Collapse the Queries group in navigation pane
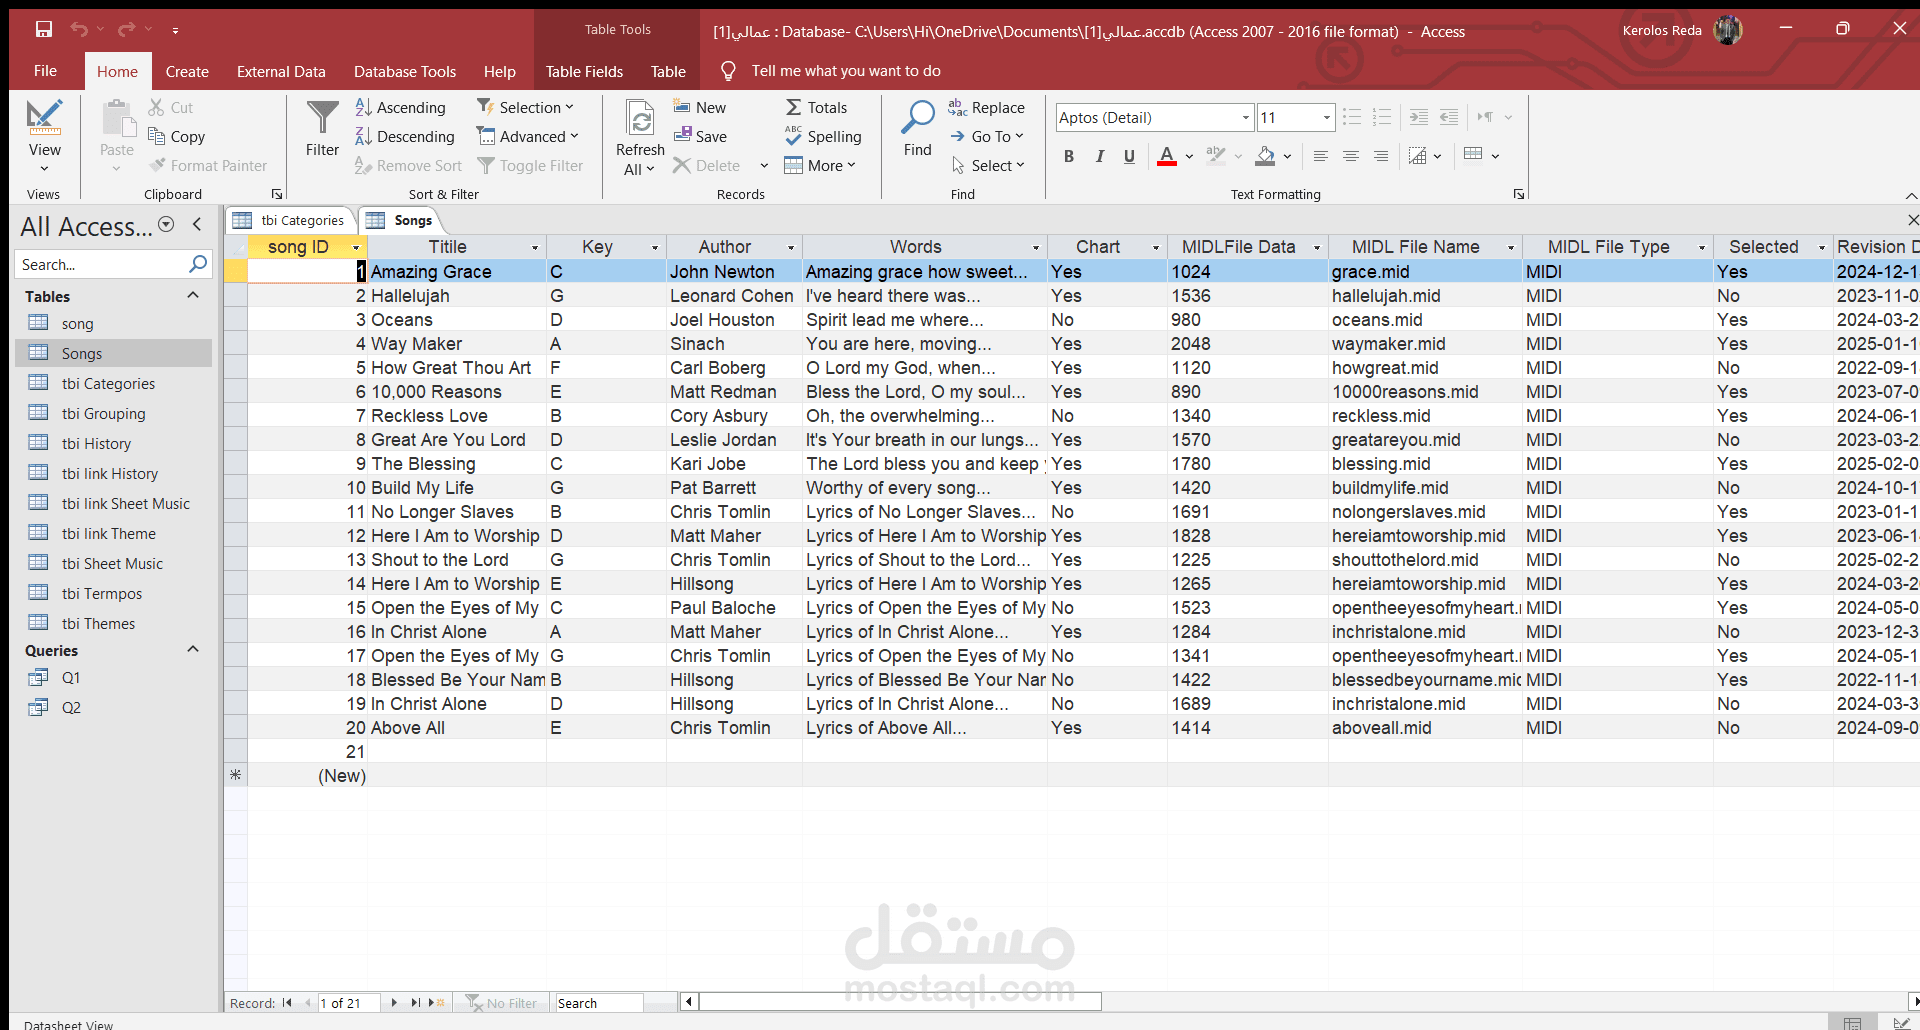This screenshot has height=1030, width=1920. [193, 650]
